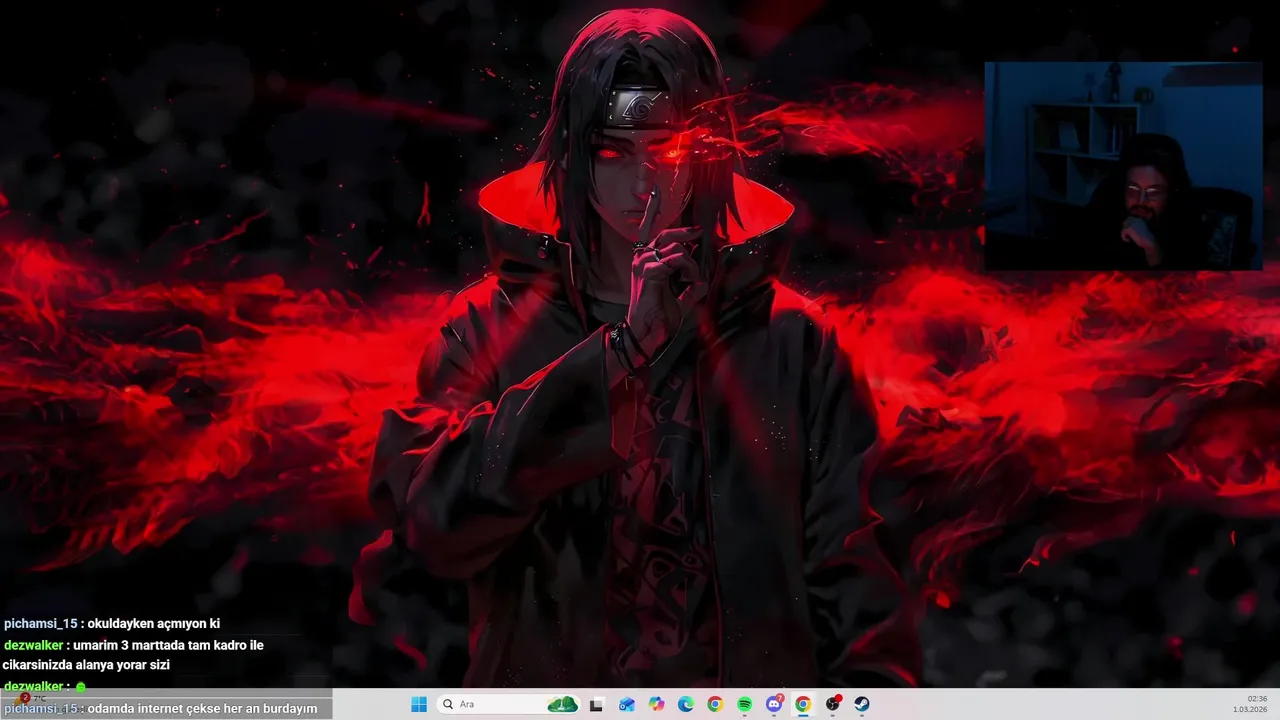Screen dimensions: 1280x720
Task: Click the username pichamsi_15 in first chat message
Action: click(x=40, y=623)
